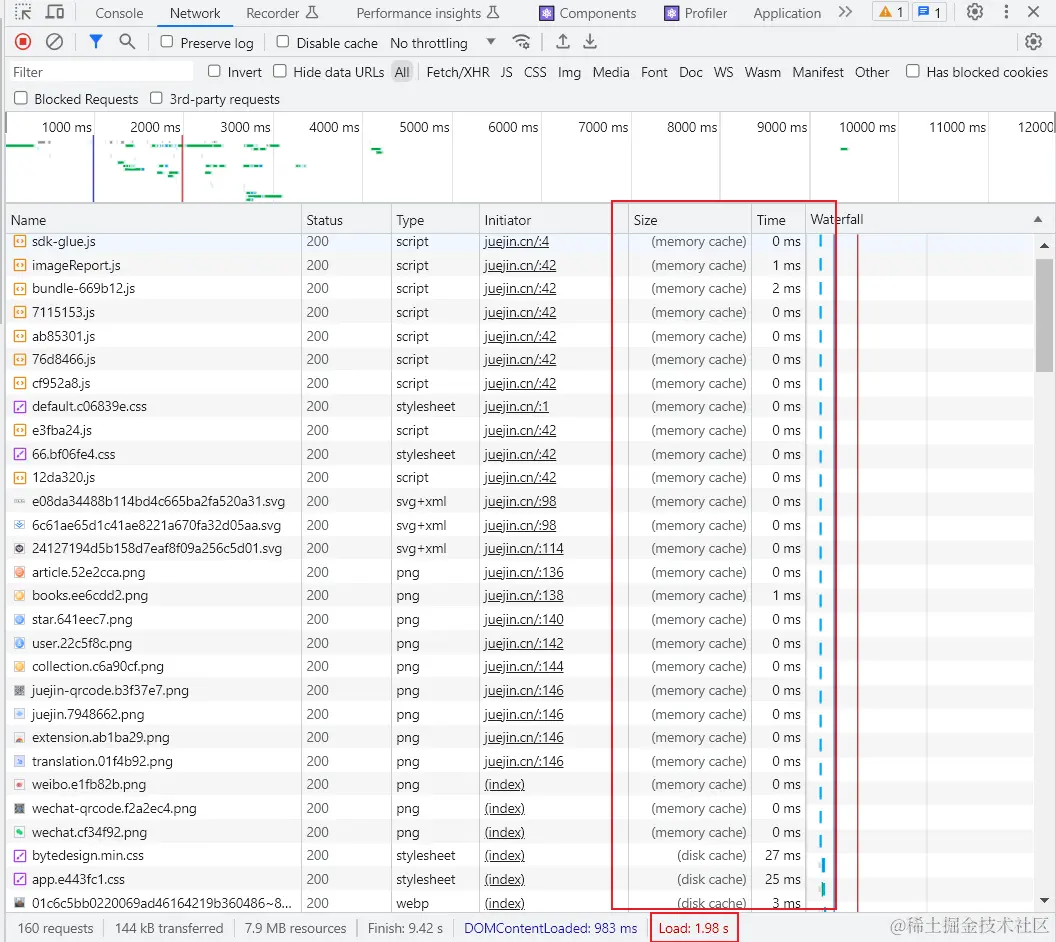Sort by the Size column header
Image resolution: width=1056 pixels, height=942 pixels.
[x=690, y=220]
